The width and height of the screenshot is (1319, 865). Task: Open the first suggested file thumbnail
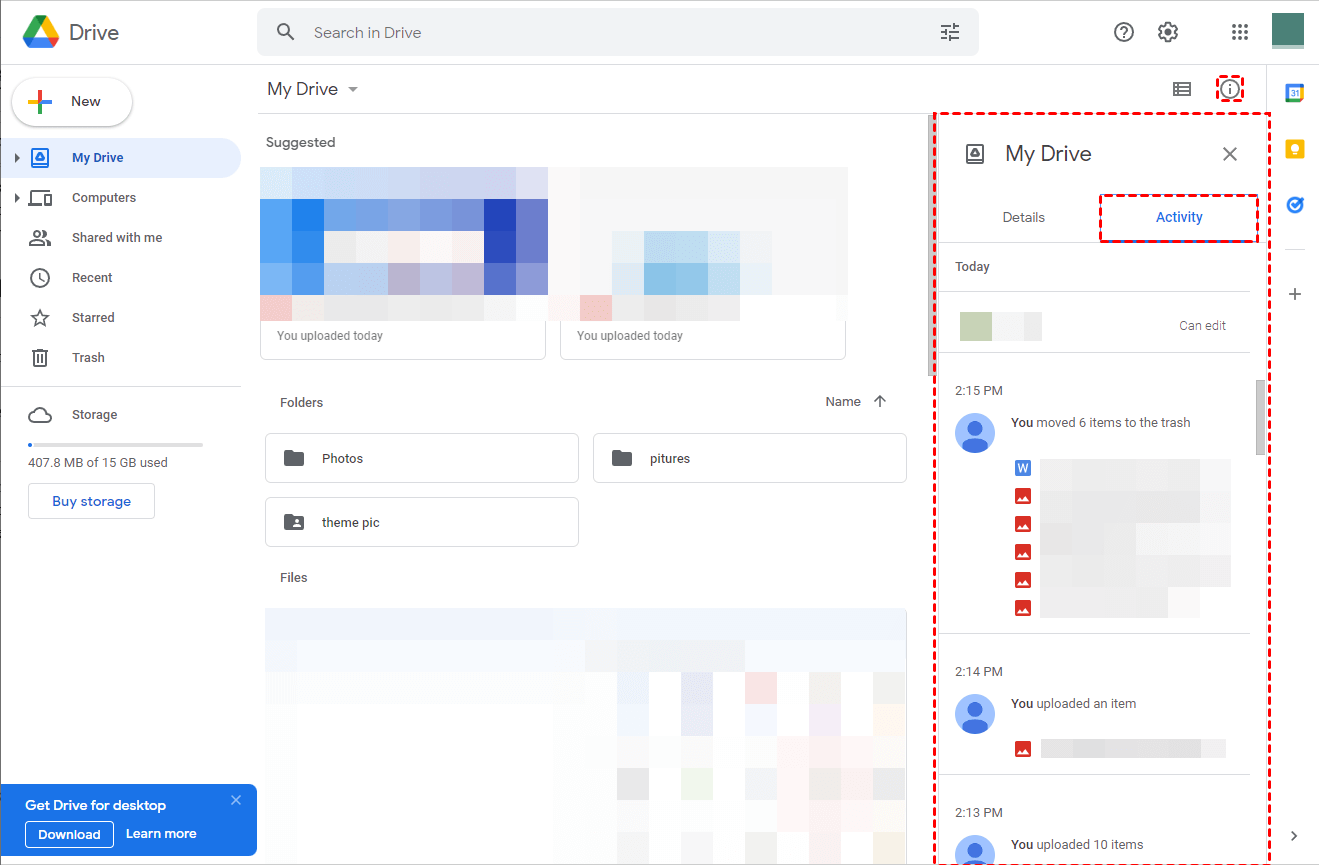coord(403,263)
